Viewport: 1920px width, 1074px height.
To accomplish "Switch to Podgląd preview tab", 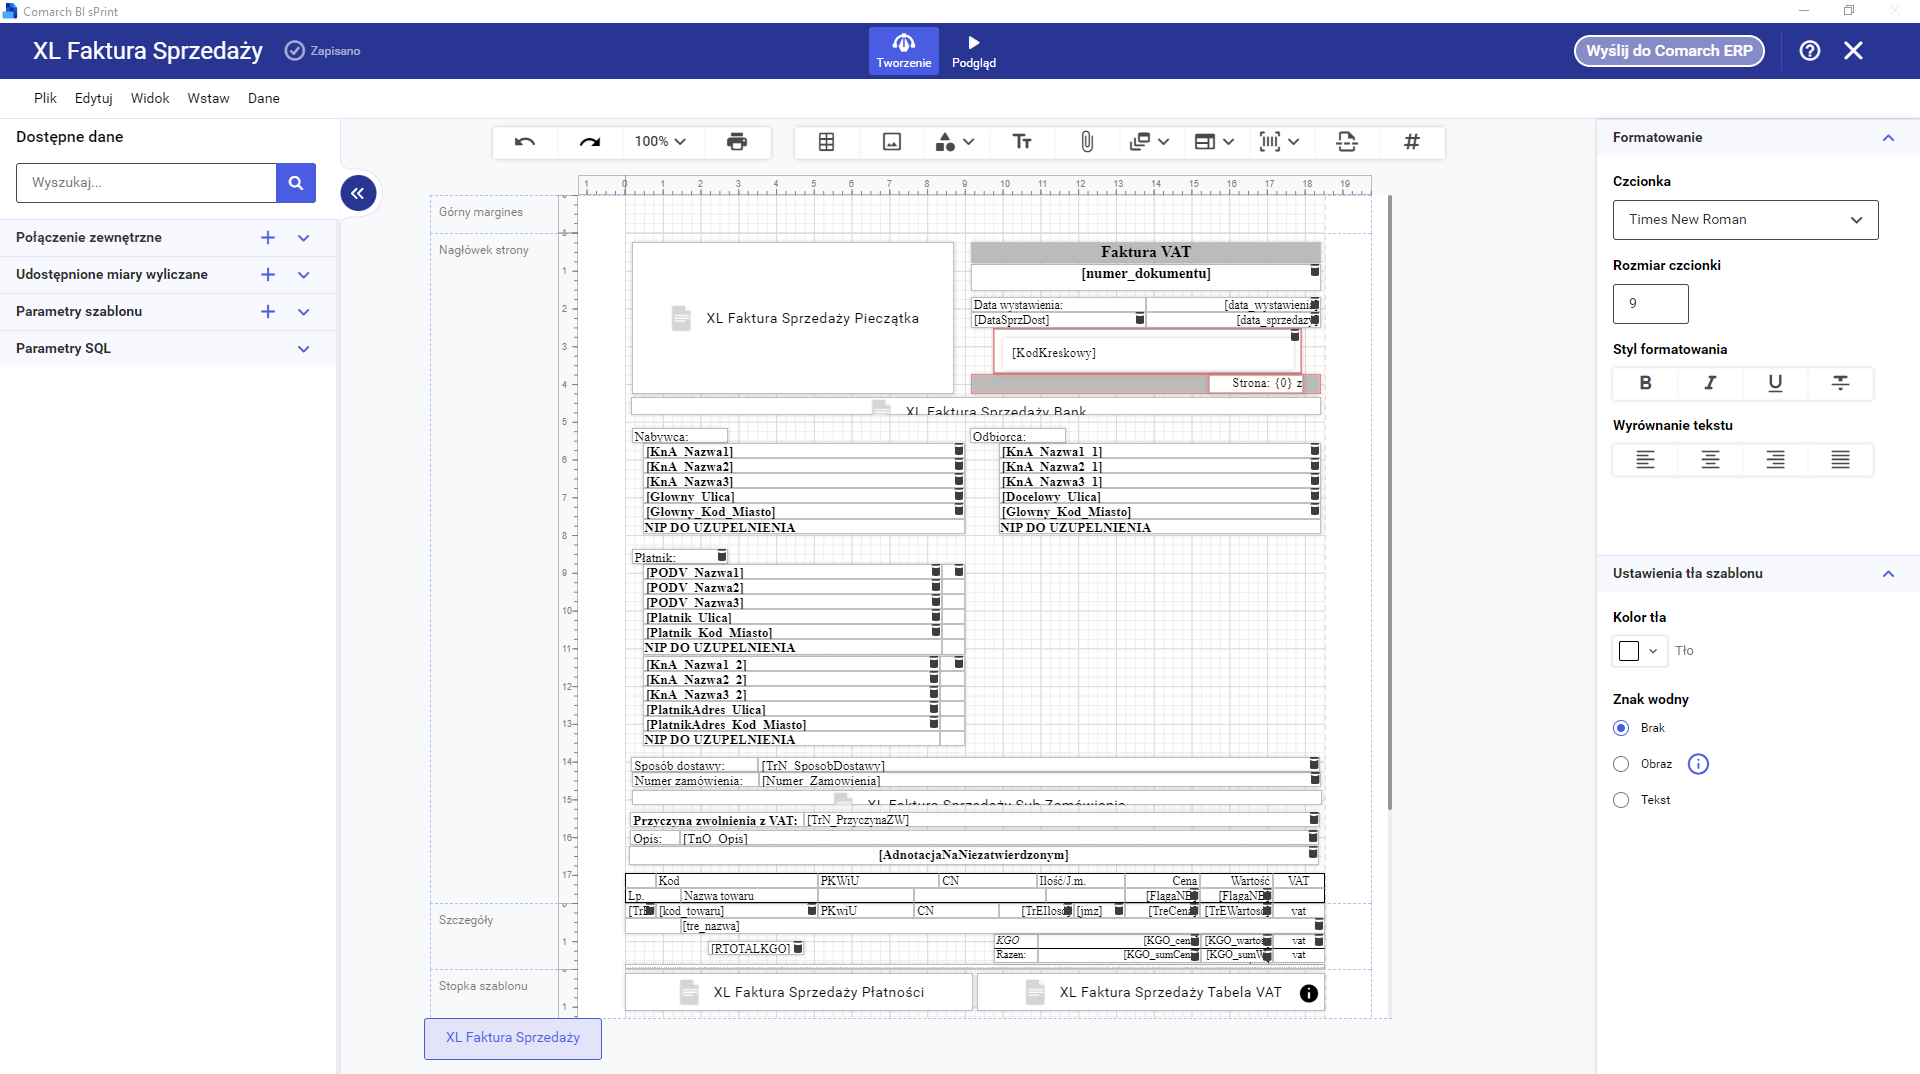I will (973, 51).
